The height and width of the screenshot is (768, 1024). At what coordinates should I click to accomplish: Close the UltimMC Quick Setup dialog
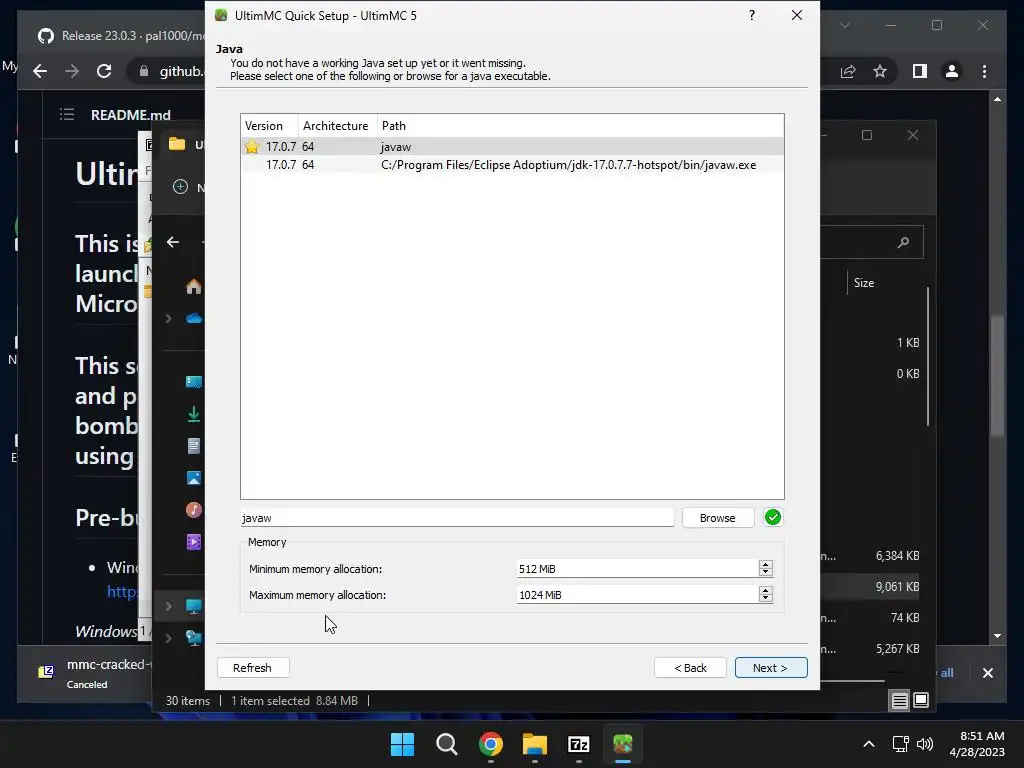pyautogui.click(x=797, y=15)
